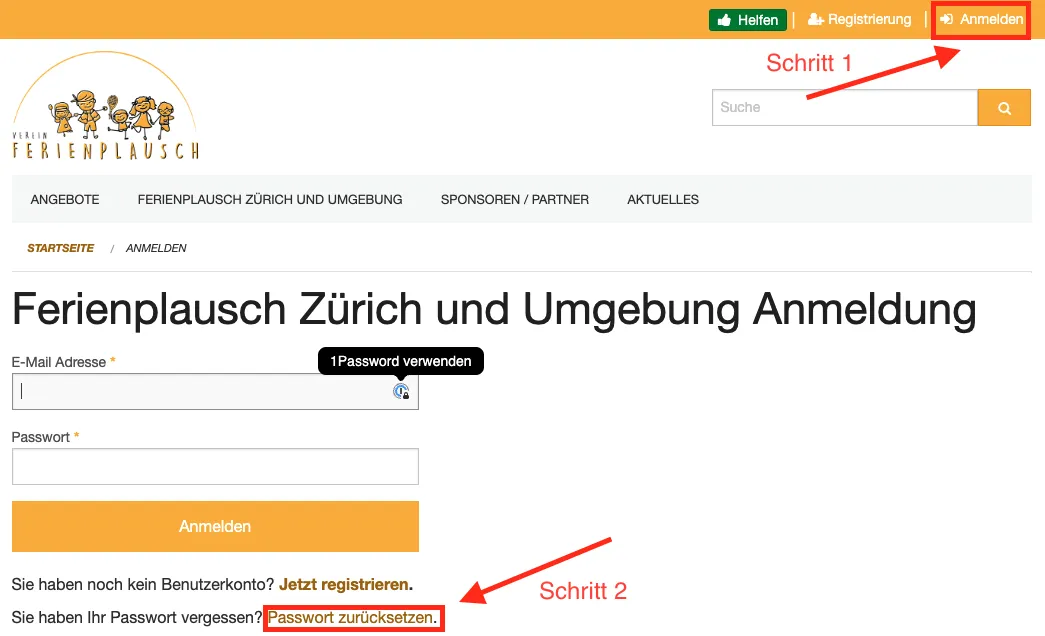The height and width of the screenshot is (636, 1045).
Task: Select SPONSOREN / PARTNER in the navigation
Action: coord(514,199)
